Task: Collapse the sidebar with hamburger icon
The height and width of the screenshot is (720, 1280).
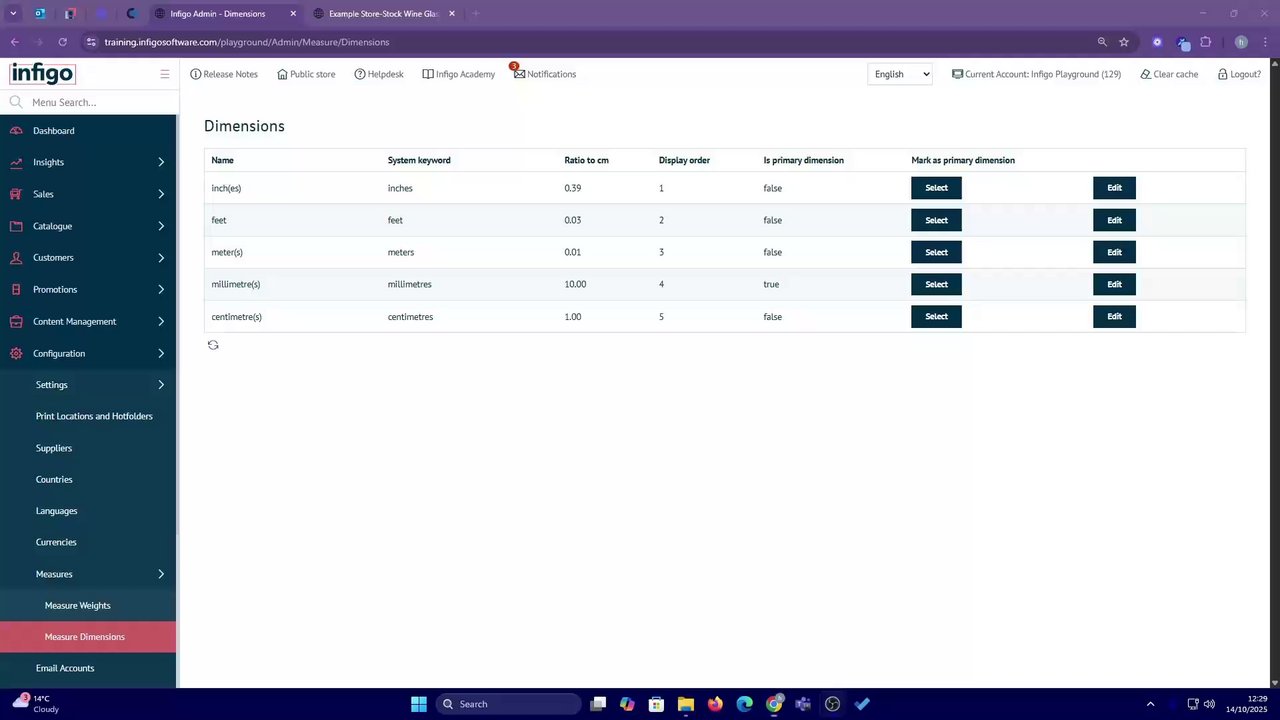Action: point(165,74)
